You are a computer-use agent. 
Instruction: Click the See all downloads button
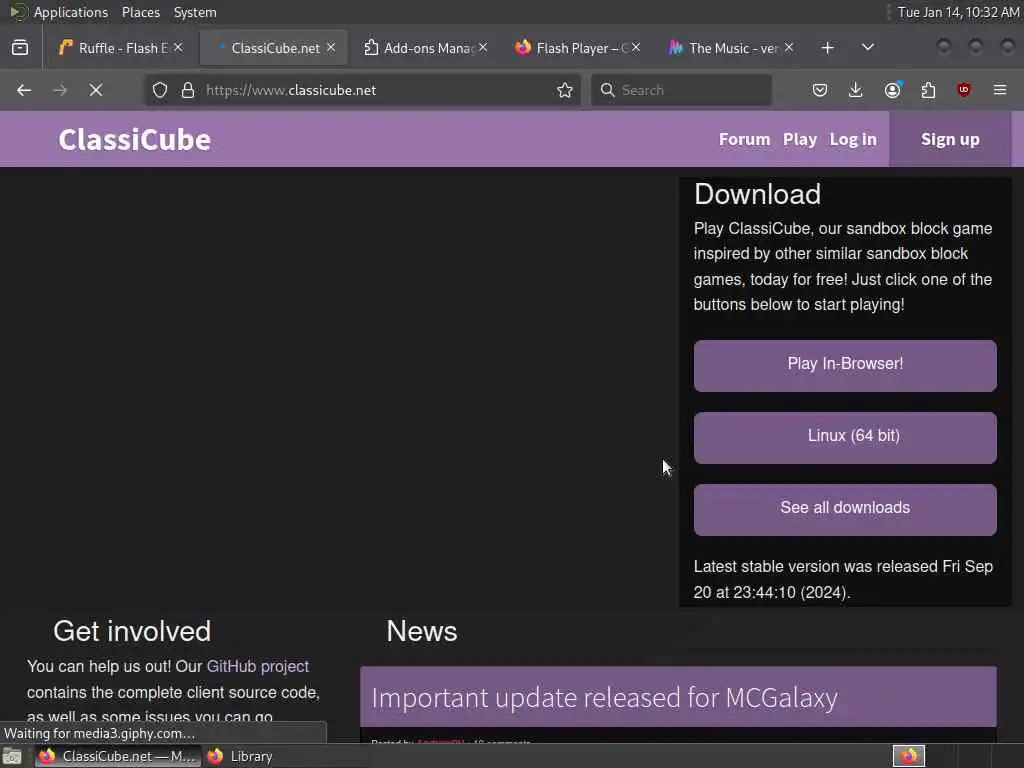pos(845,509)
